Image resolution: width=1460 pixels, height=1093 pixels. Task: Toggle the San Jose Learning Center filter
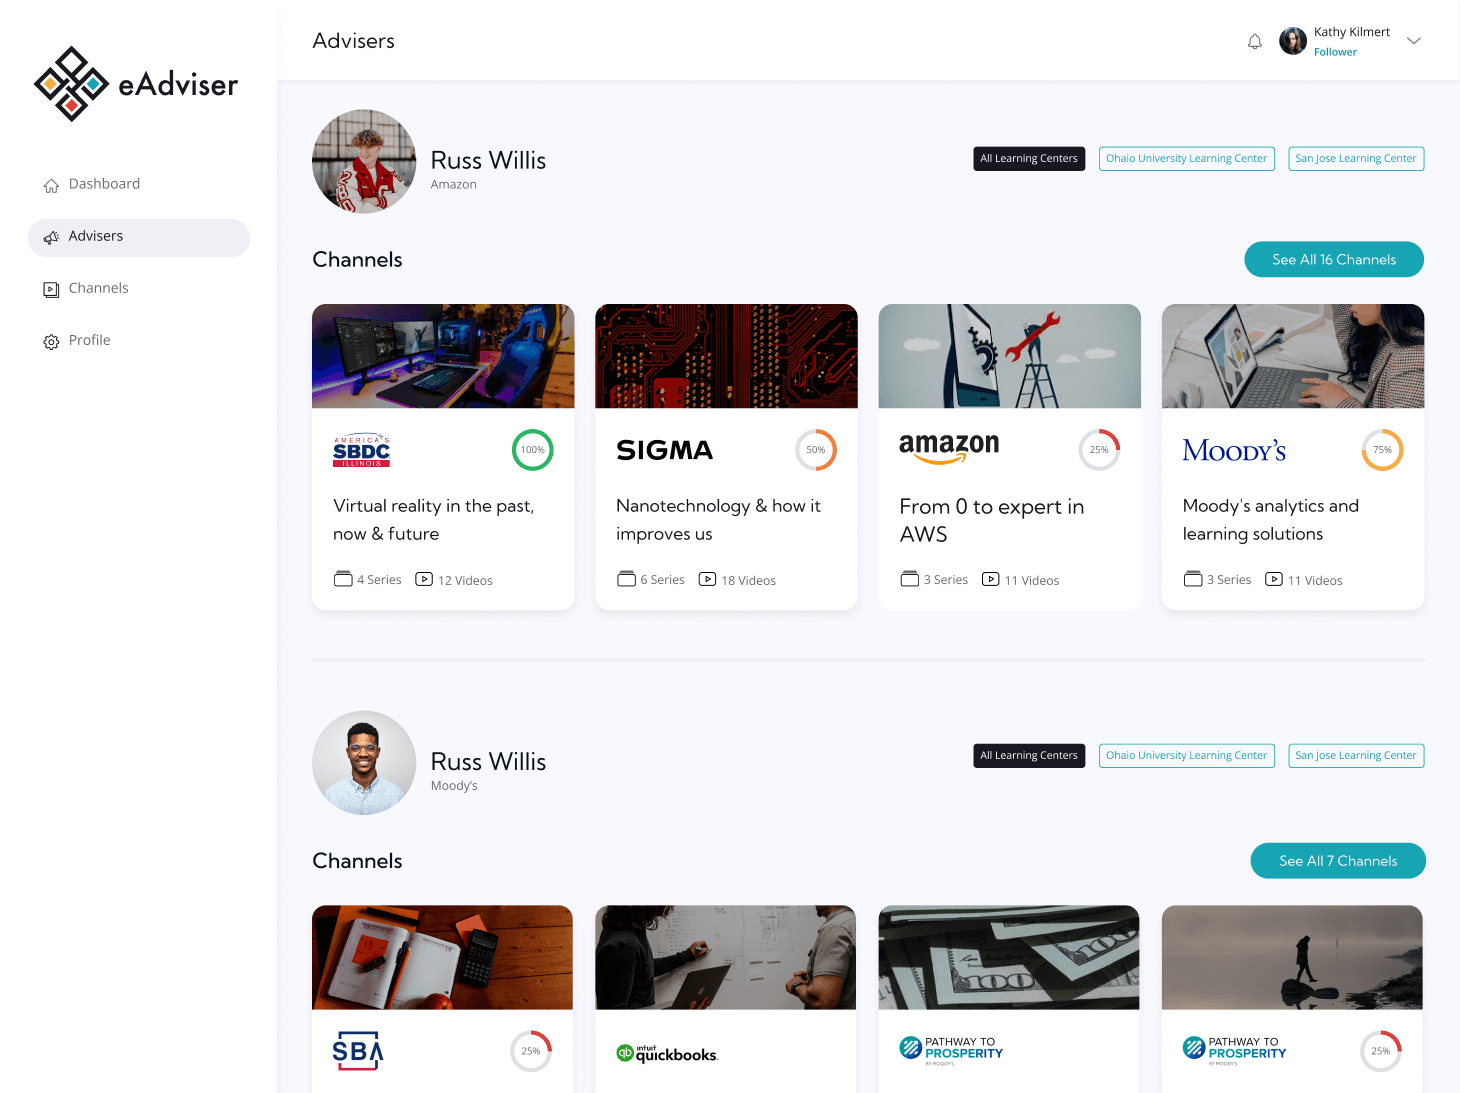[1356, 158]
